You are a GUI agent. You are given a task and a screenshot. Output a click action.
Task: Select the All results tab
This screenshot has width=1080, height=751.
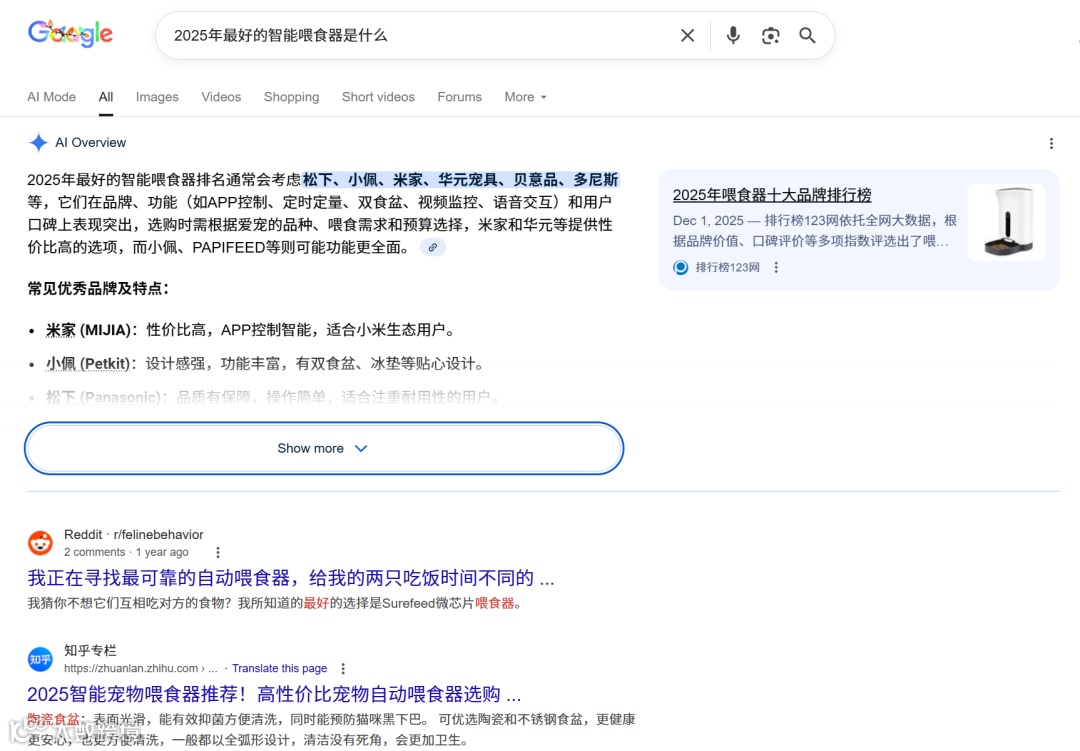click(x=105, y=97)
